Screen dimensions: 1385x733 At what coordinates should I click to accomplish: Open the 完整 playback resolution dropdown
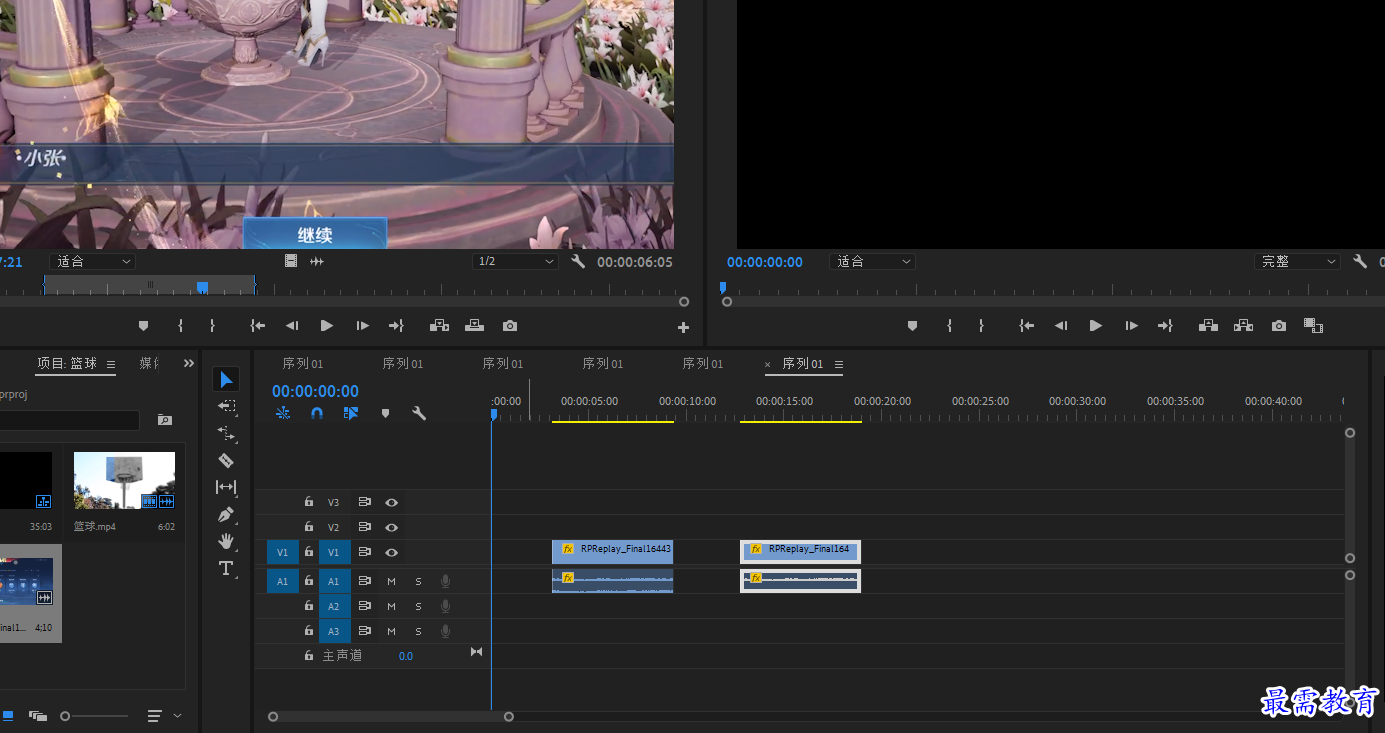pyautogui.click(x=1297, y=261)
